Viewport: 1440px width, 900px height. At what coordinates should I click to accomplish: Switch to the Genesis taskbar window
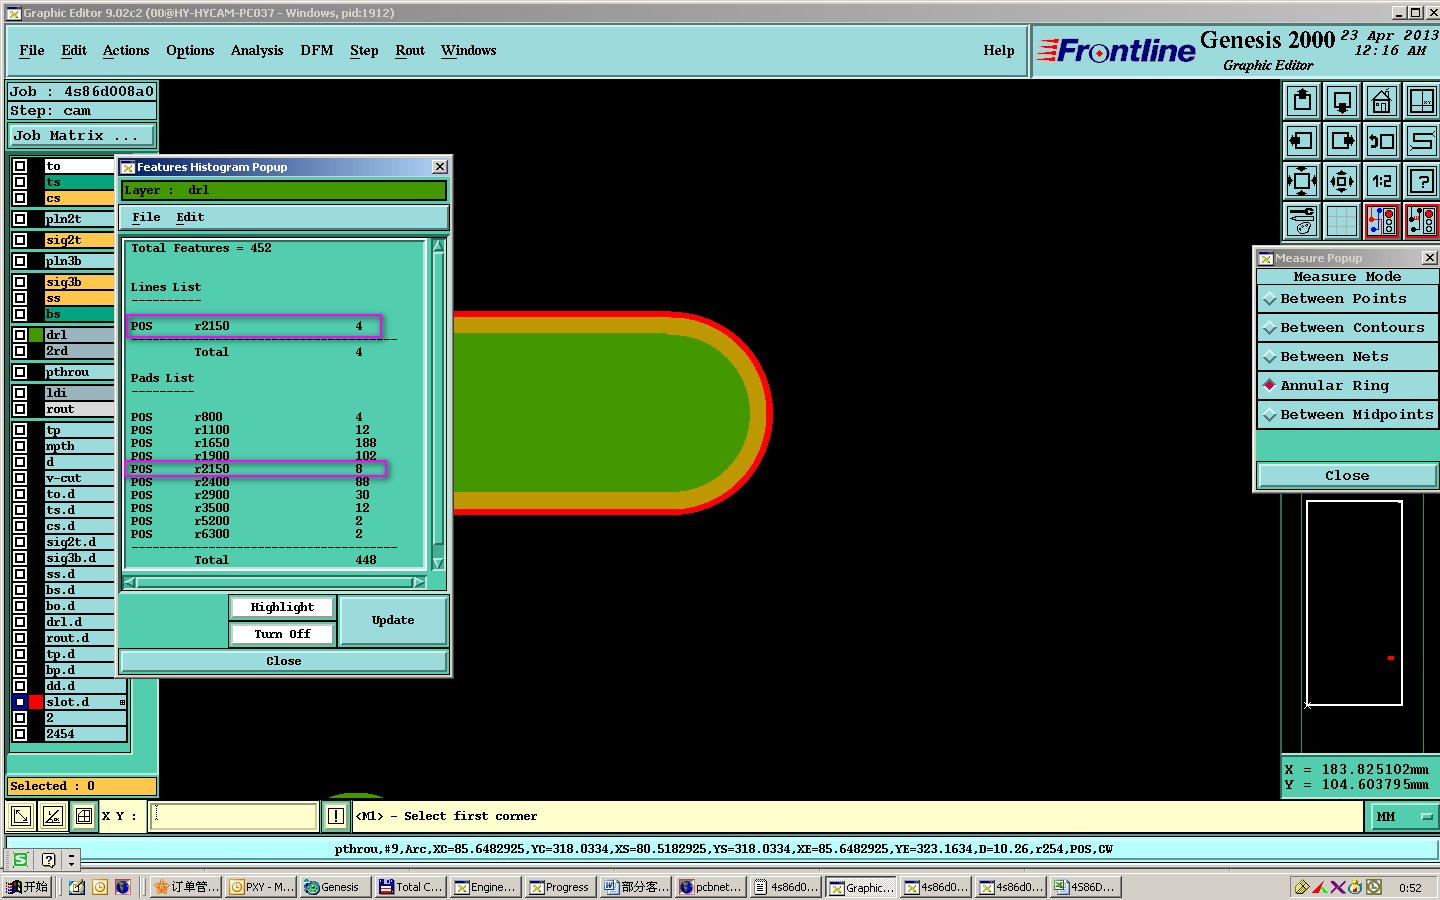point(334,887)
